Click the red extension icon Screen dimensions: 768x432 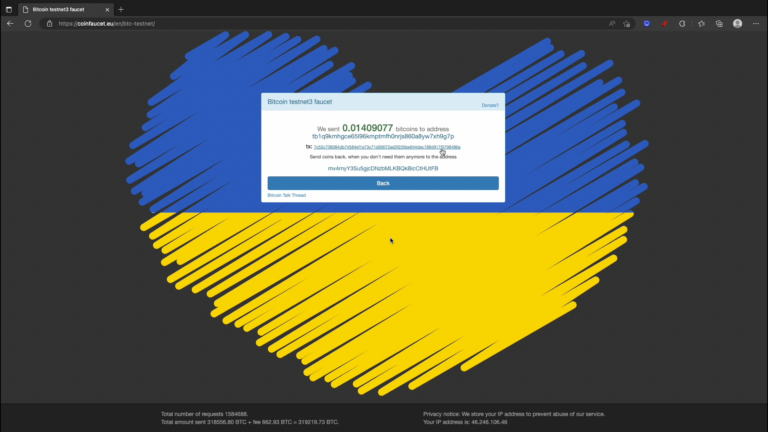click(x=664, y=23)
